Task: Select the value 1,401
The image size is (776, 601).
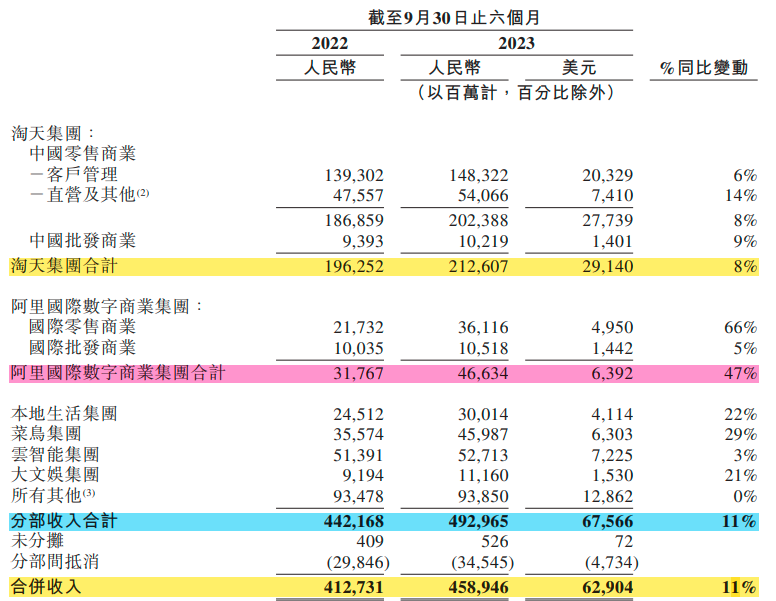Action: (x=612, y=242)
